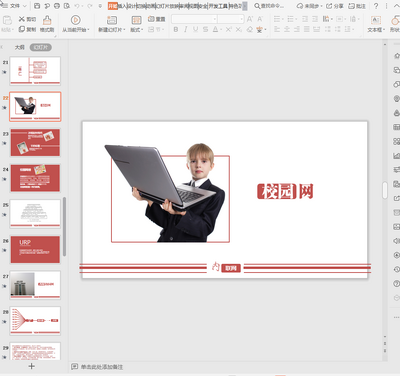Click 'Click to add notes' text area
400x376 pixels.
[102, 367]
